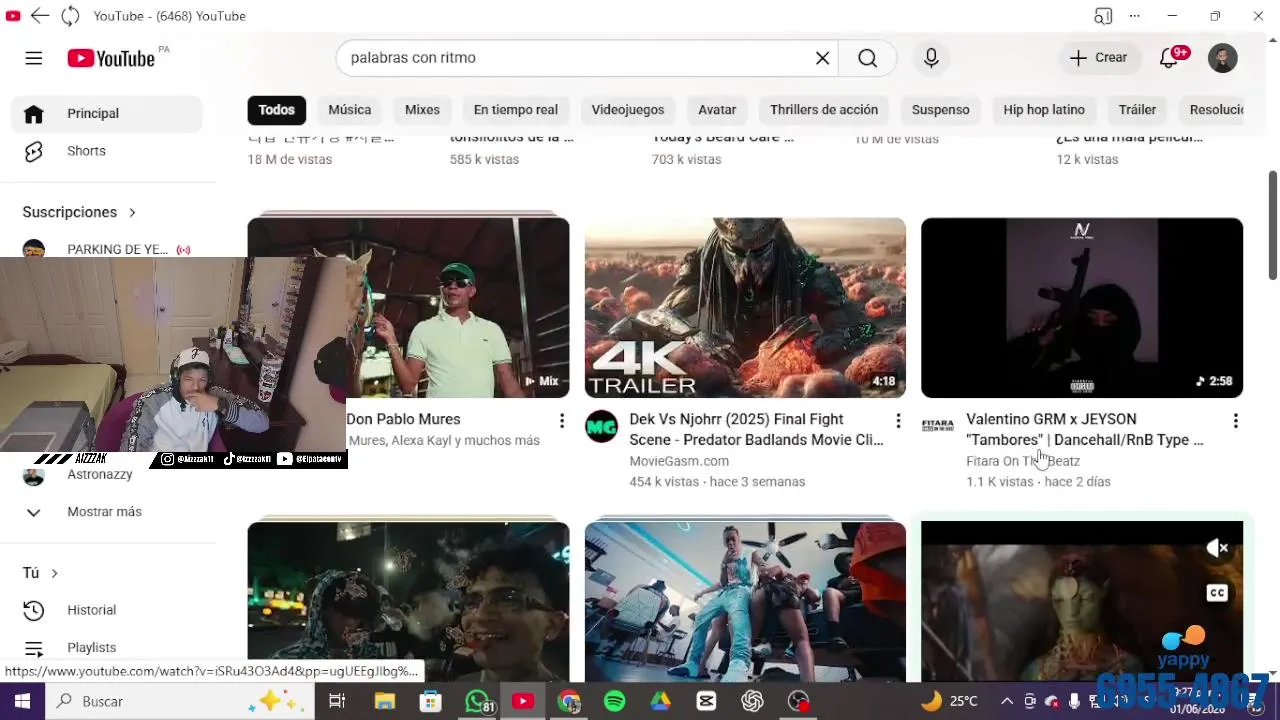Open Valentino GRM video options menu
The width and height of the screenshot is (1280, 720).
point(1235,421)
